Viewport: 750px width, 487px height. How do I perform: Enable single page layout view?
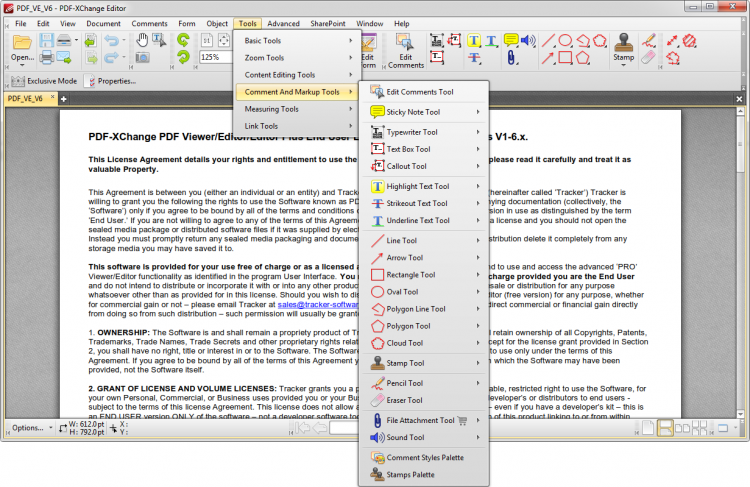point(648,428)
